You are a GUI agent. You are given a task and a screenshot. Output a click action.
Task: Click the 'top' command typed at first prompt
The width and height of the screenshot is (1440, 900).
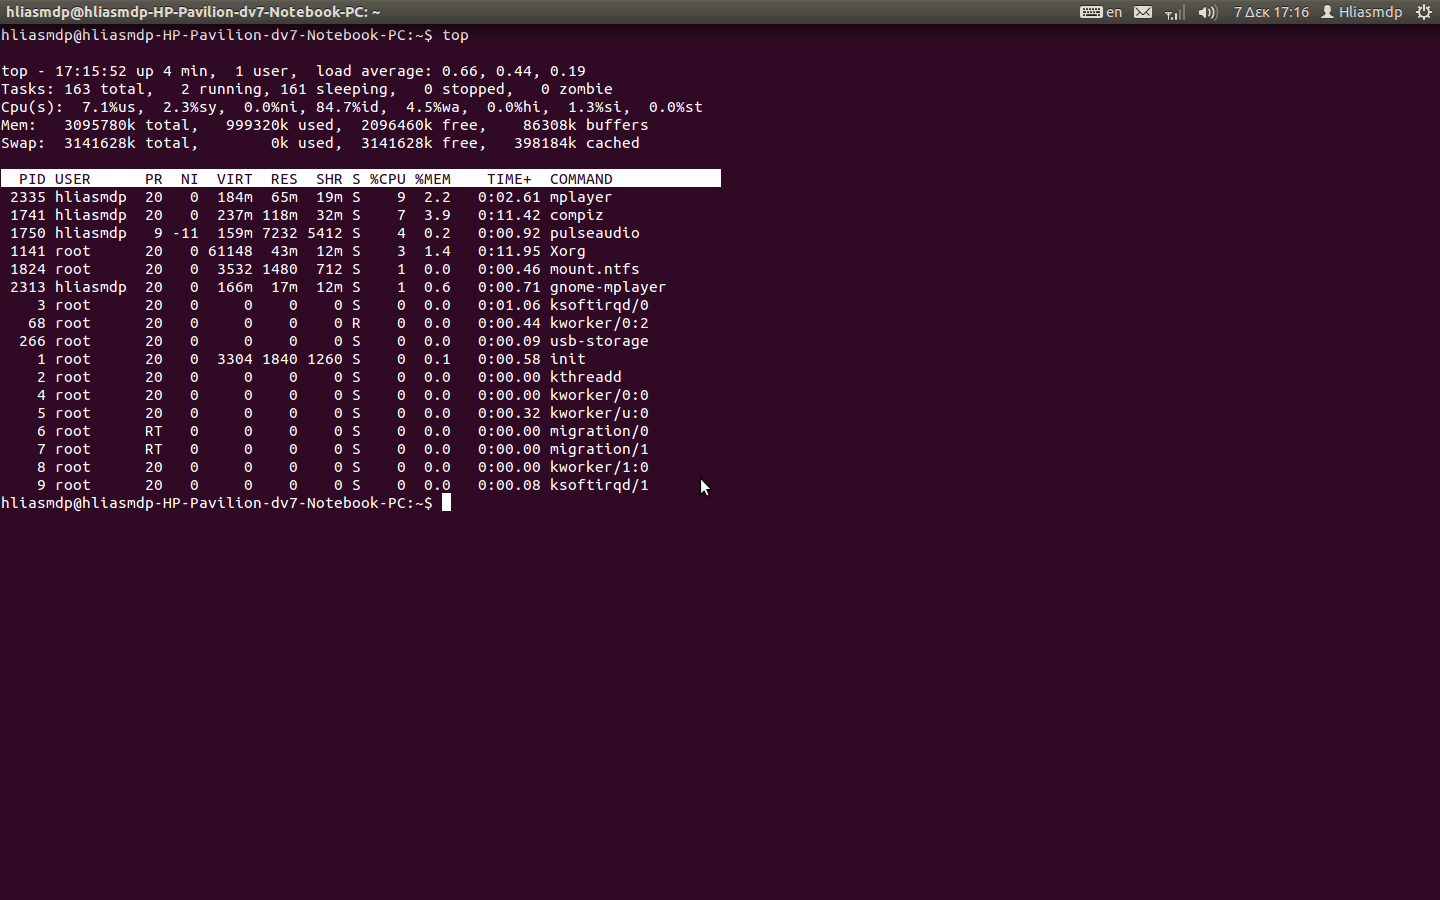click(455, 35)
